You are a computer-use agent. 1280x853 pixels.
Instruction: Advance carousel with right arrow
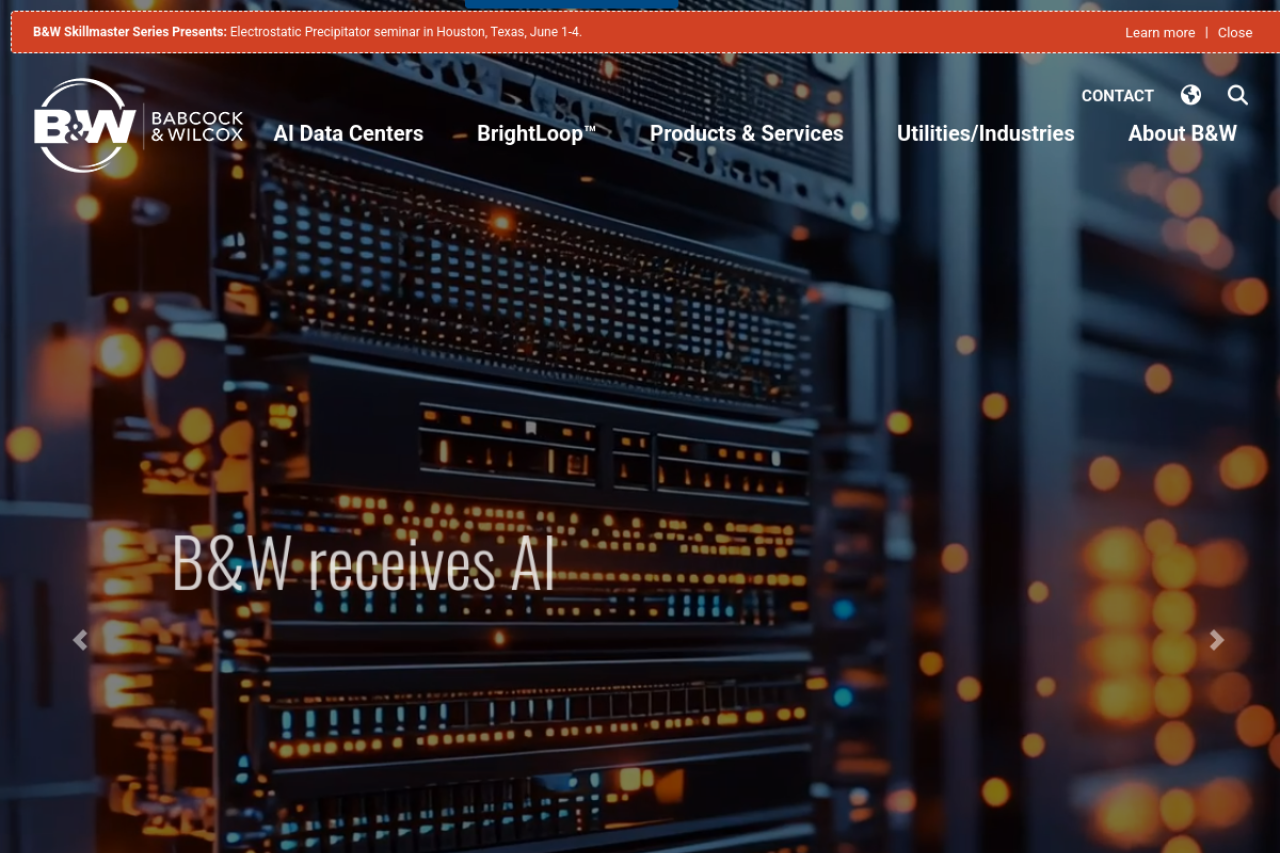tap(1216, 640)
